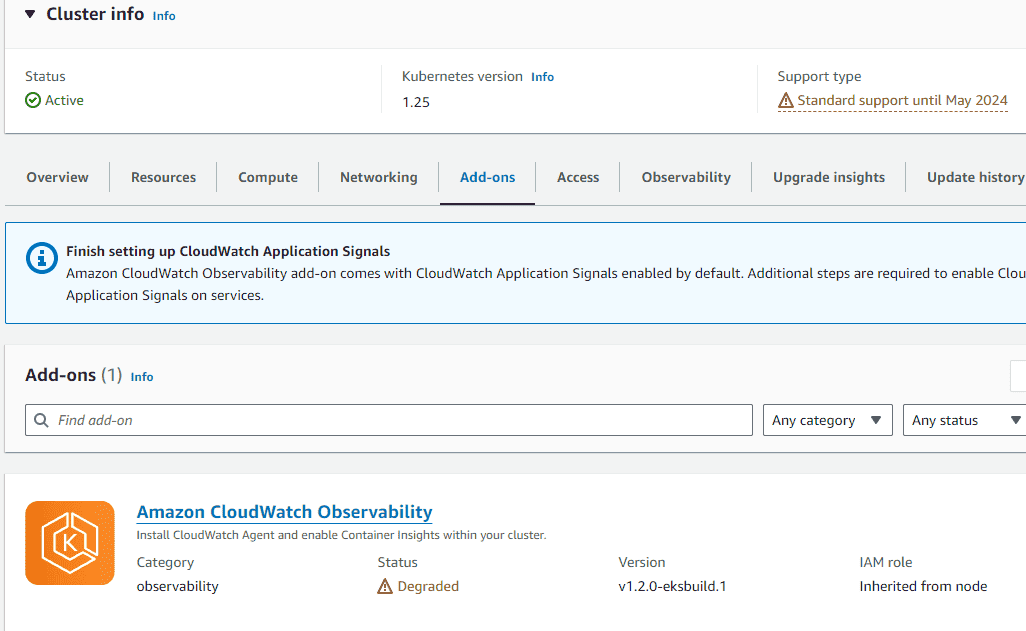Open the Any status dropdown

(x=964, y=420)
